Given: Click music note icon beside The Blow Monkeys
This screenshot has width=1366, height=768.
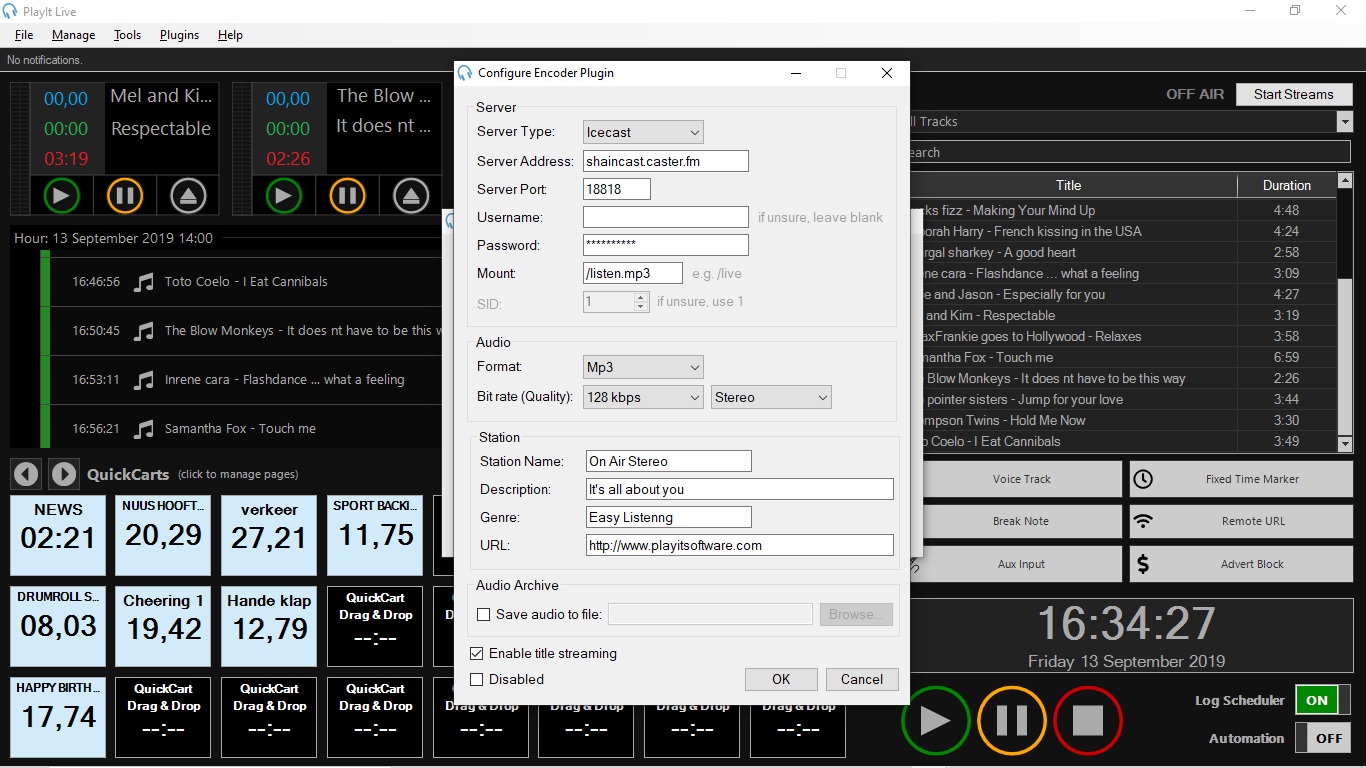Looking at the screenshot, I should coord(145,331).
